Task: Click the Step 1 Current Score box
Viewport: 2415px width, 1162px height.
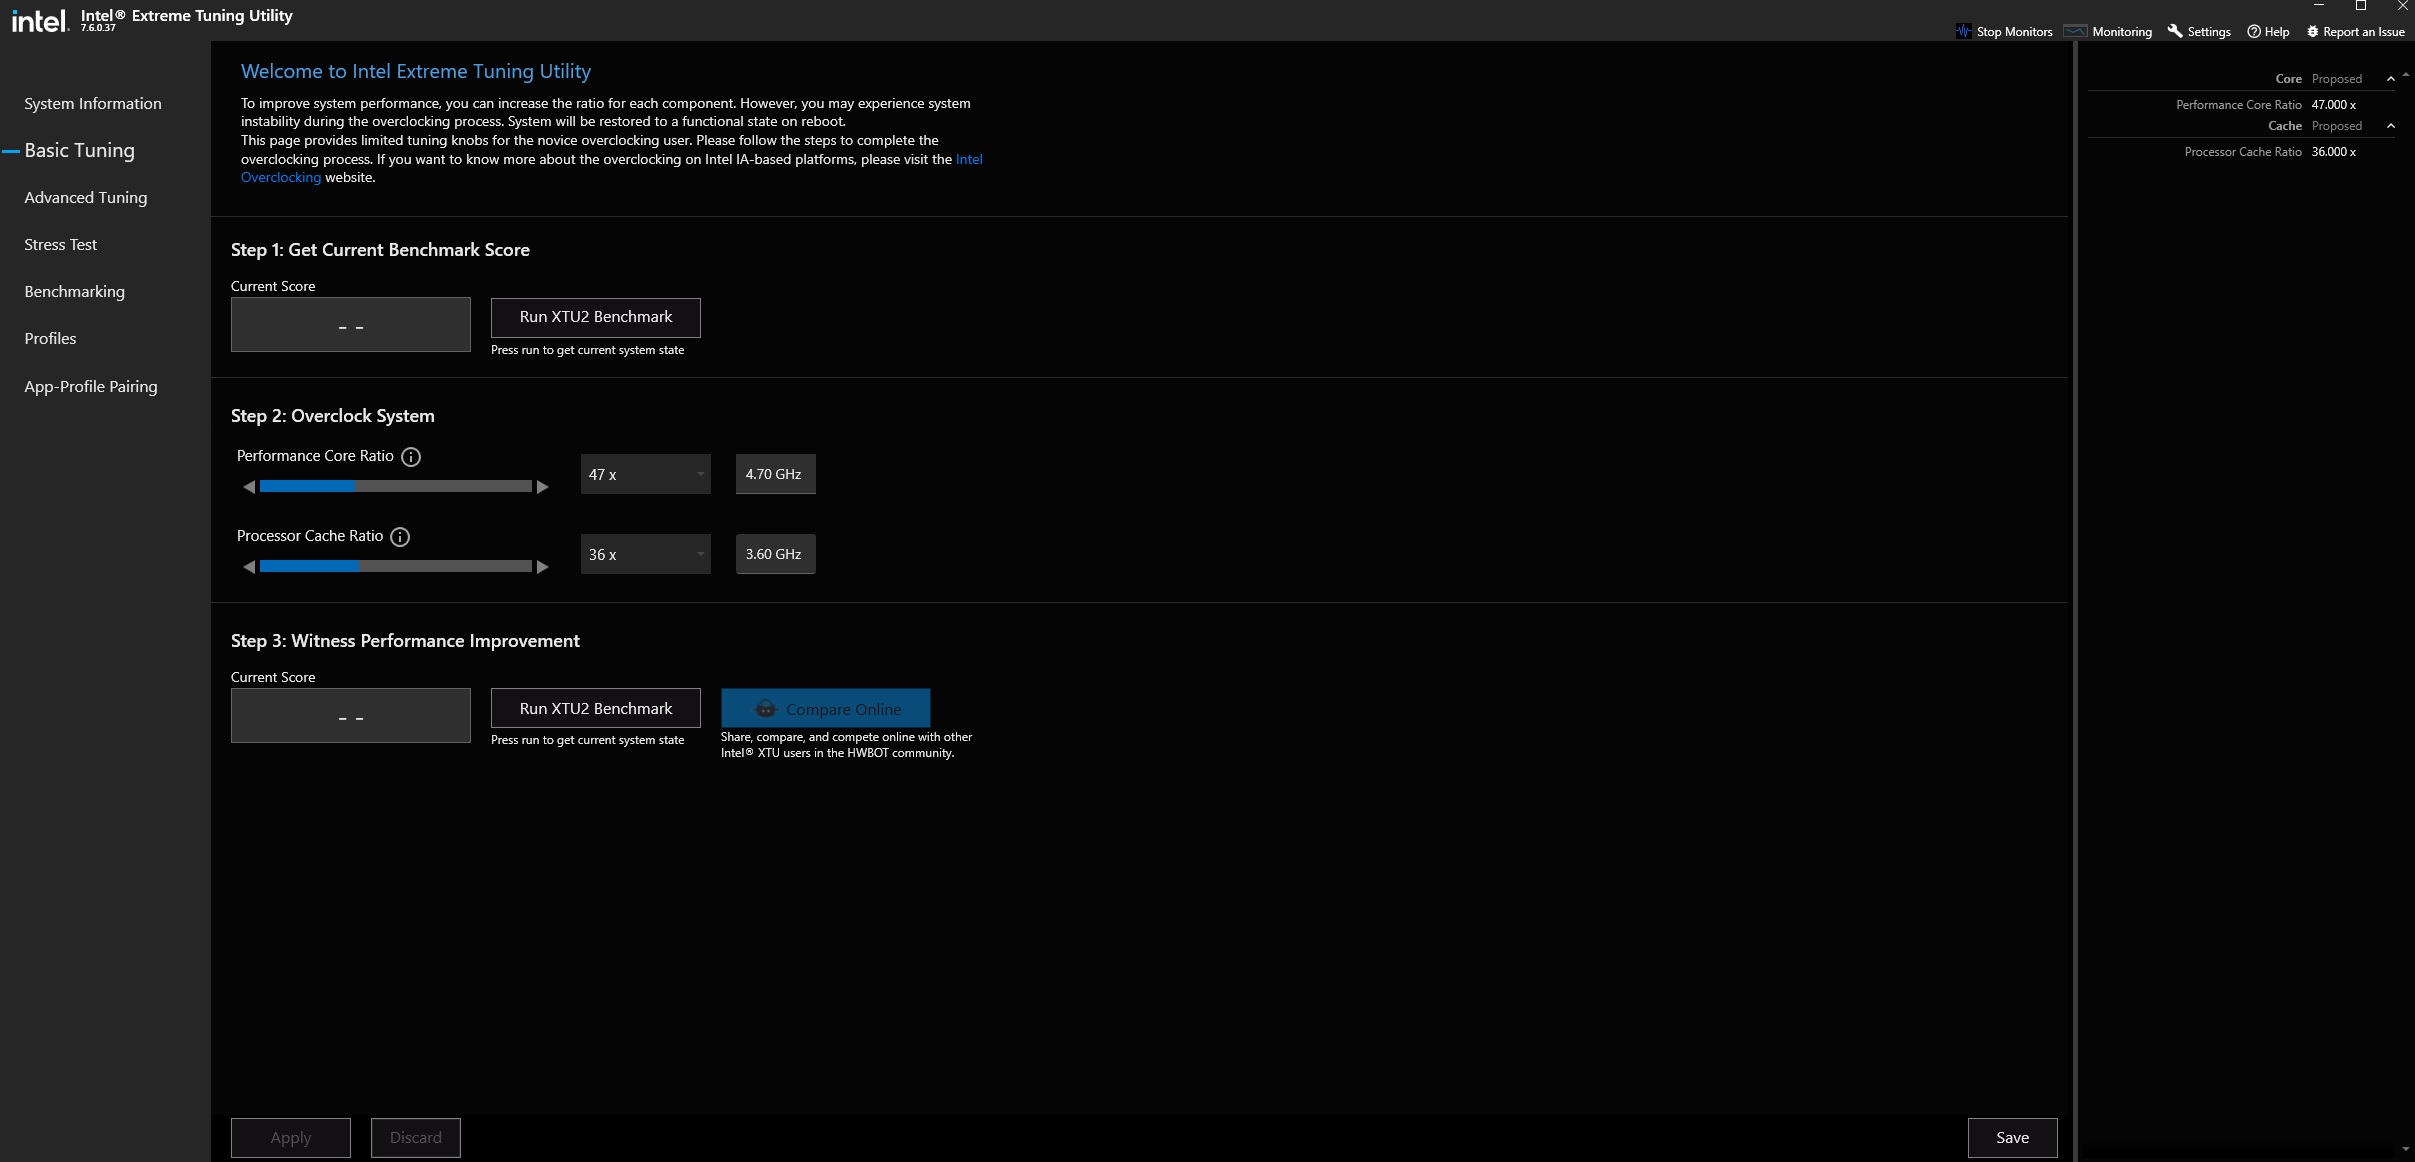Action: tap(351, 324)
